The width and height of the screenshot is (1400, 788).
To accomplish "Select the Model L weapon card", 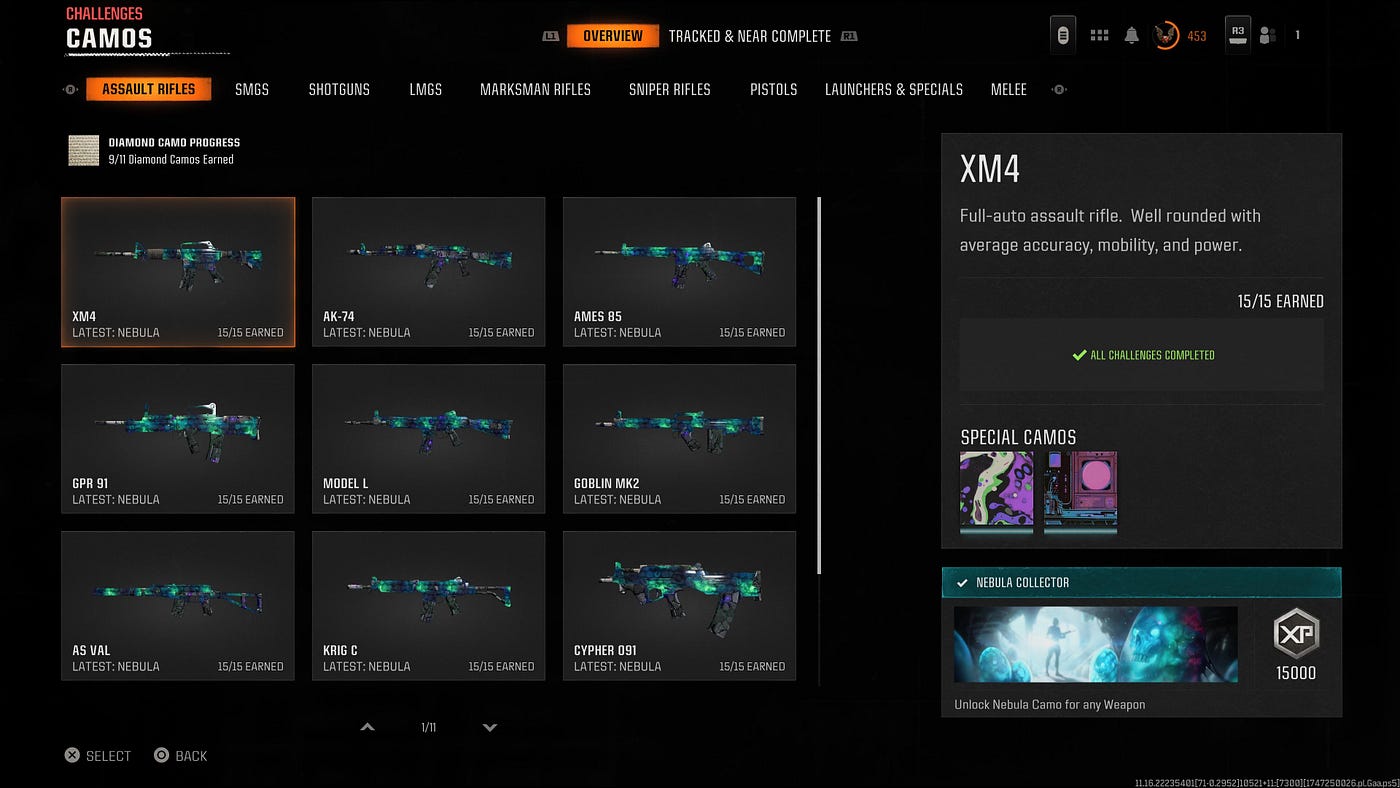I will (x=429, y=439).
